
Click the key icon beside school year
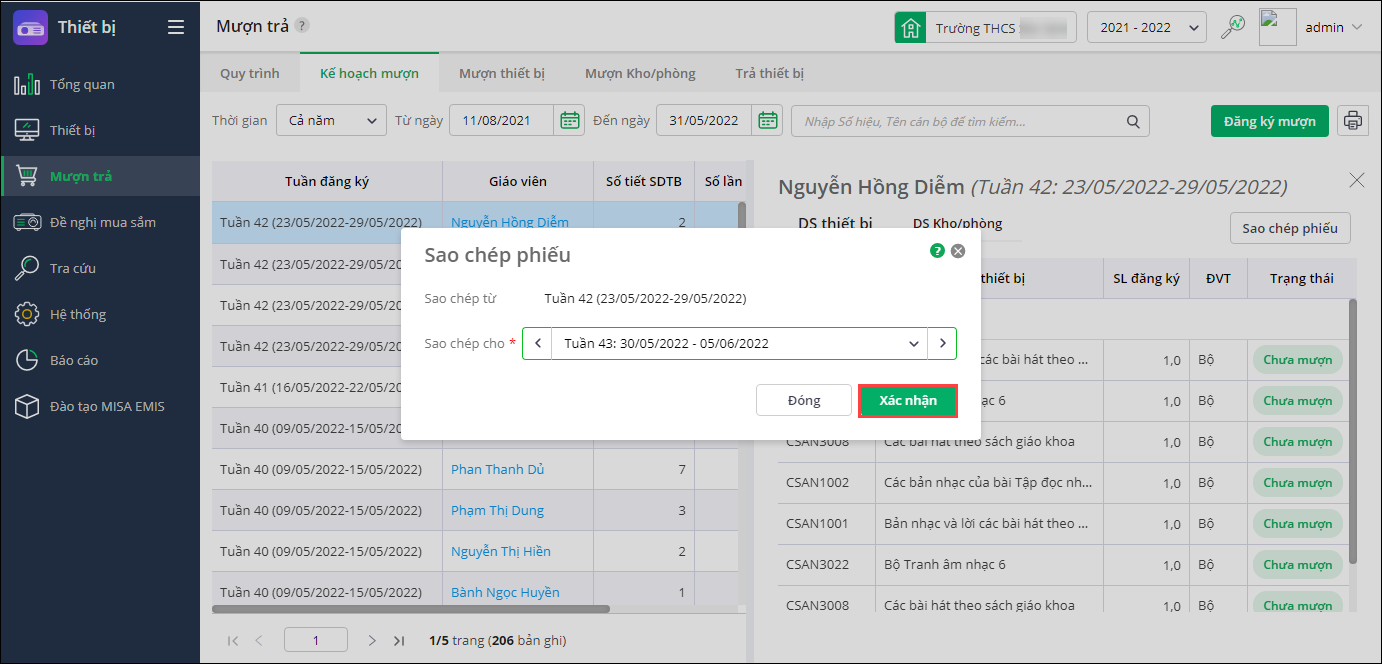pos(1233,27)
